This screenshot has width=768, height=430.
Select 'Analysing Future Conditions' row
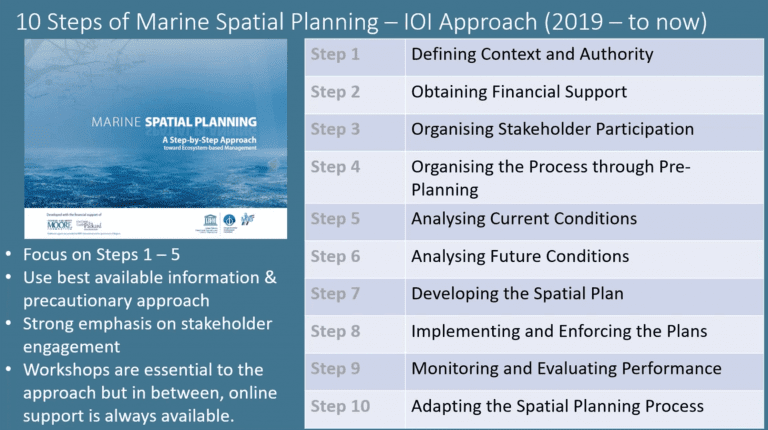(x=520, y=256)
